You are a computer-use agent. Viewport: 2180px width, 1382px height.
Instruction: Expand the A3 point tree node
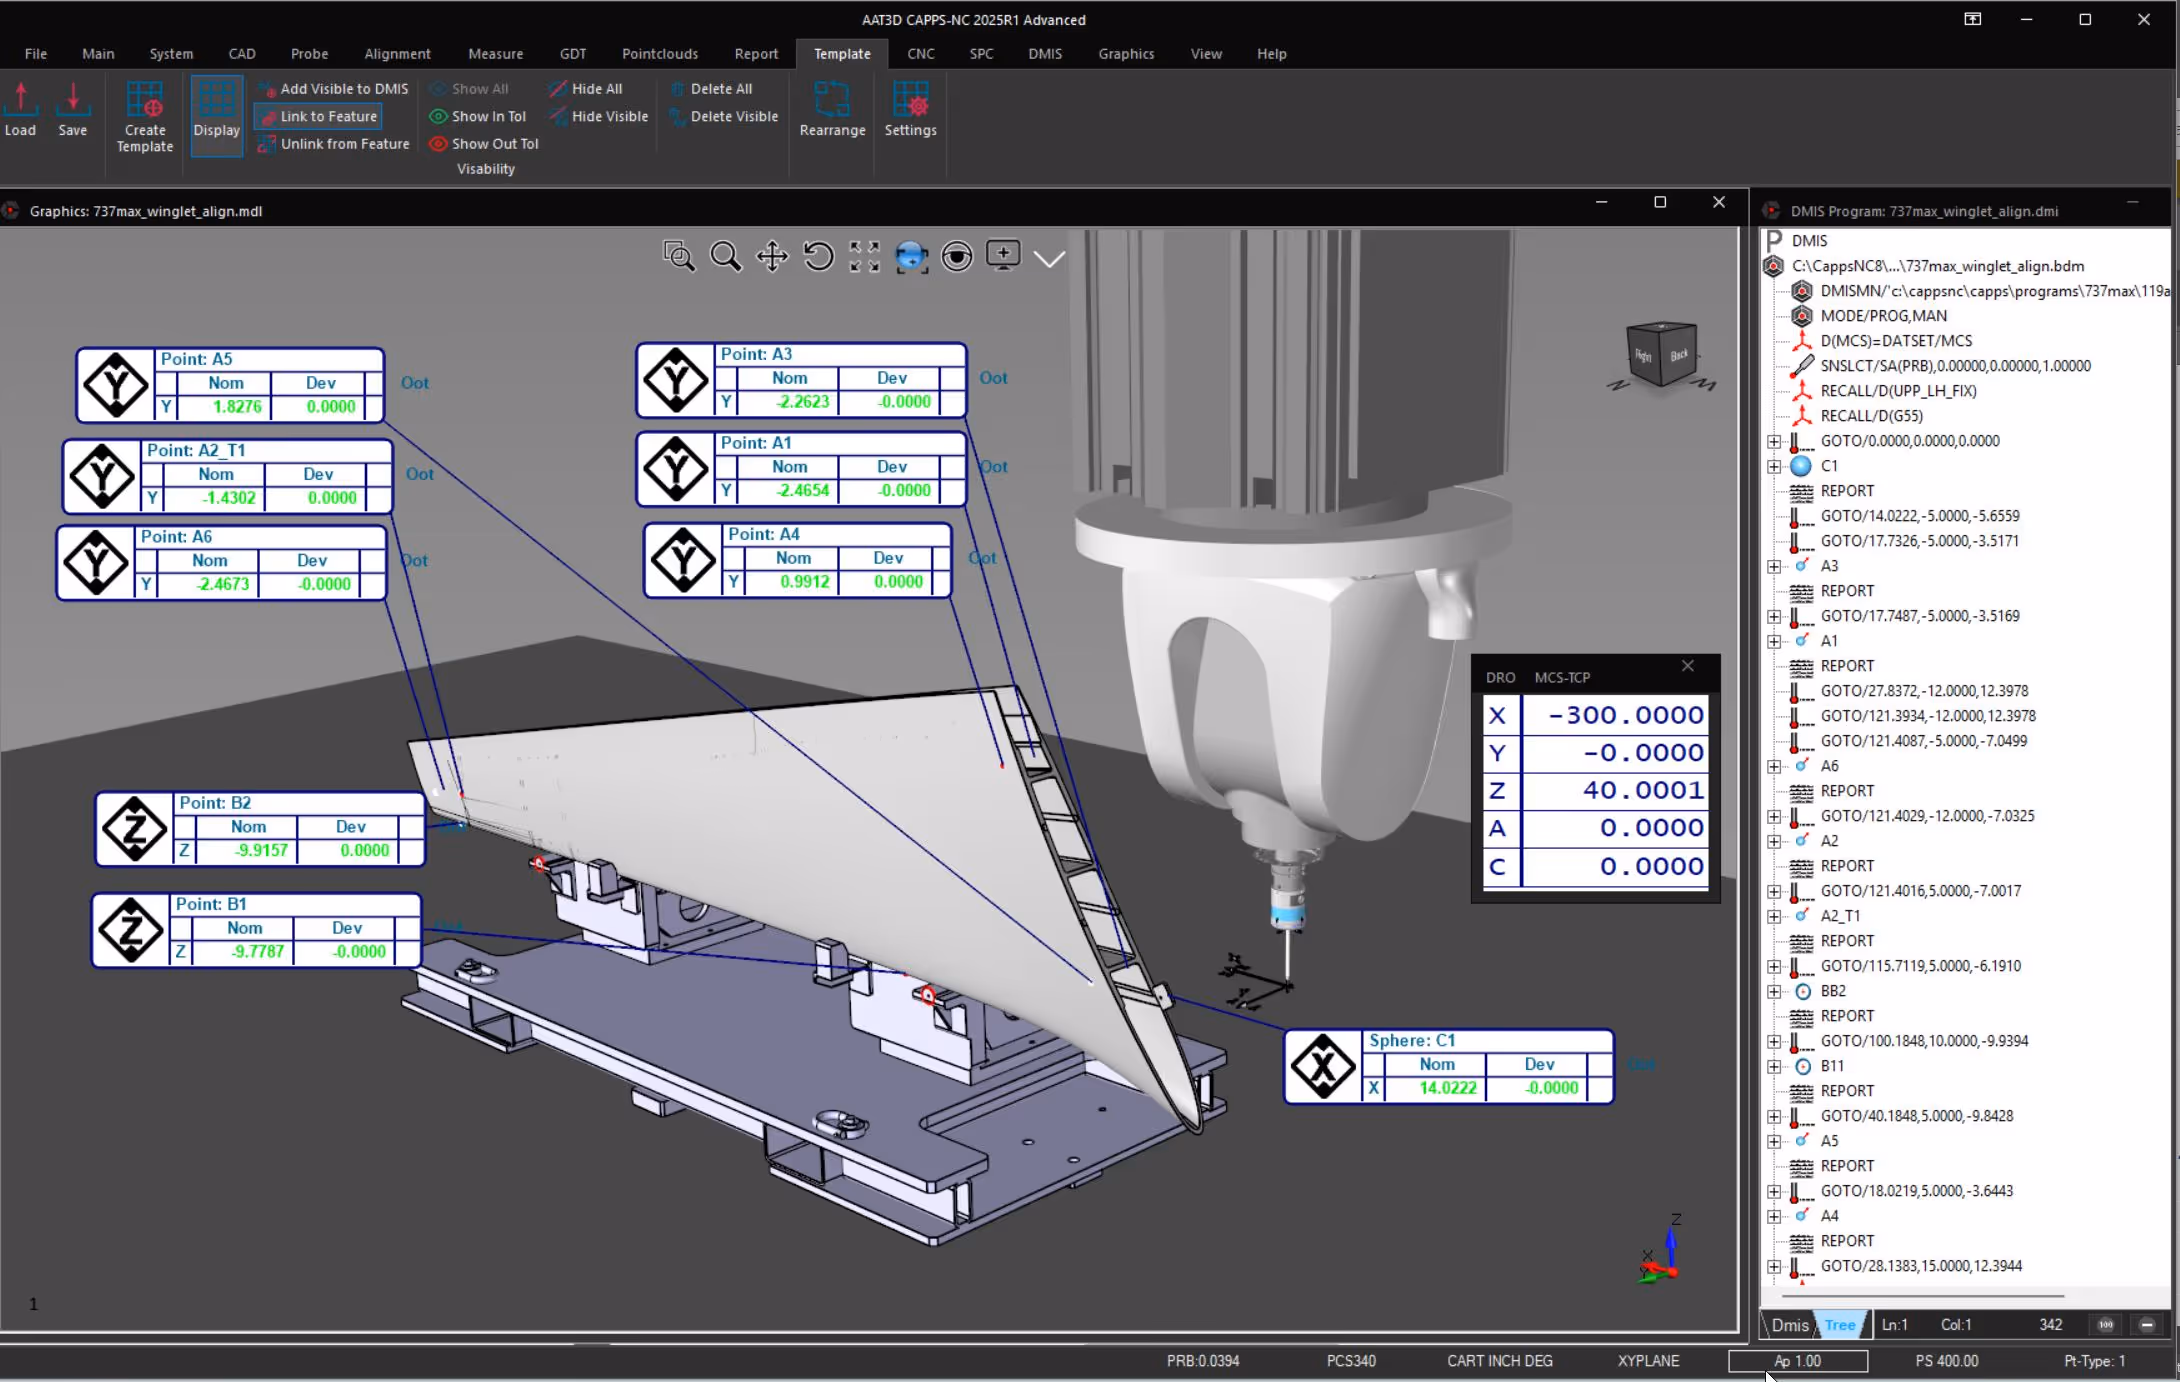[x=1774, y=566]
